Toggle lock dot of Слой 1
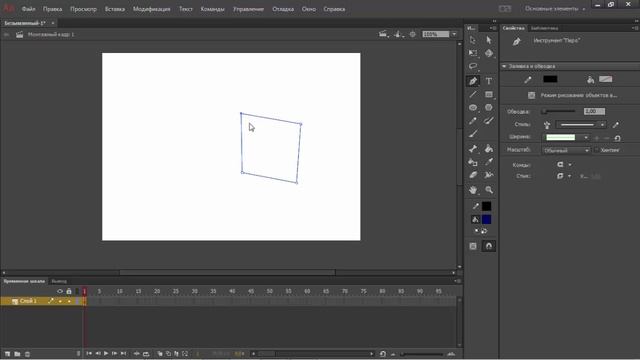 [69, 301]
